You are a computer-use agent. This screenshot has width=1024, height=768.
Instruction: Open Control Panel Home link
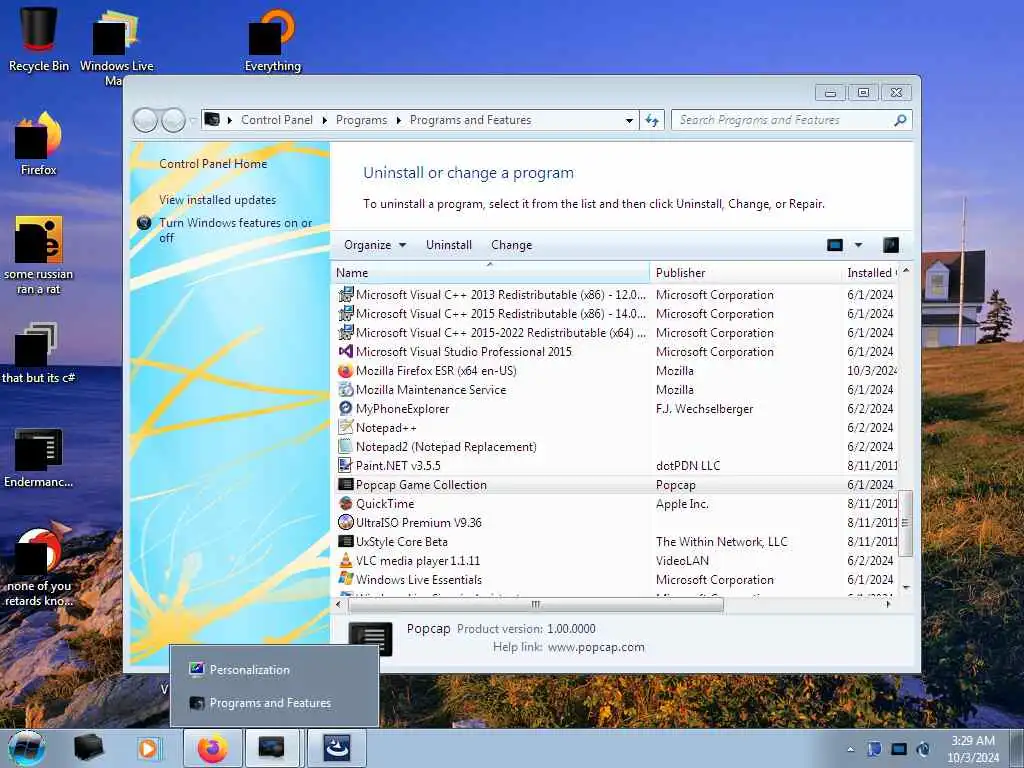pyautogui.click(x=213, y=164)
